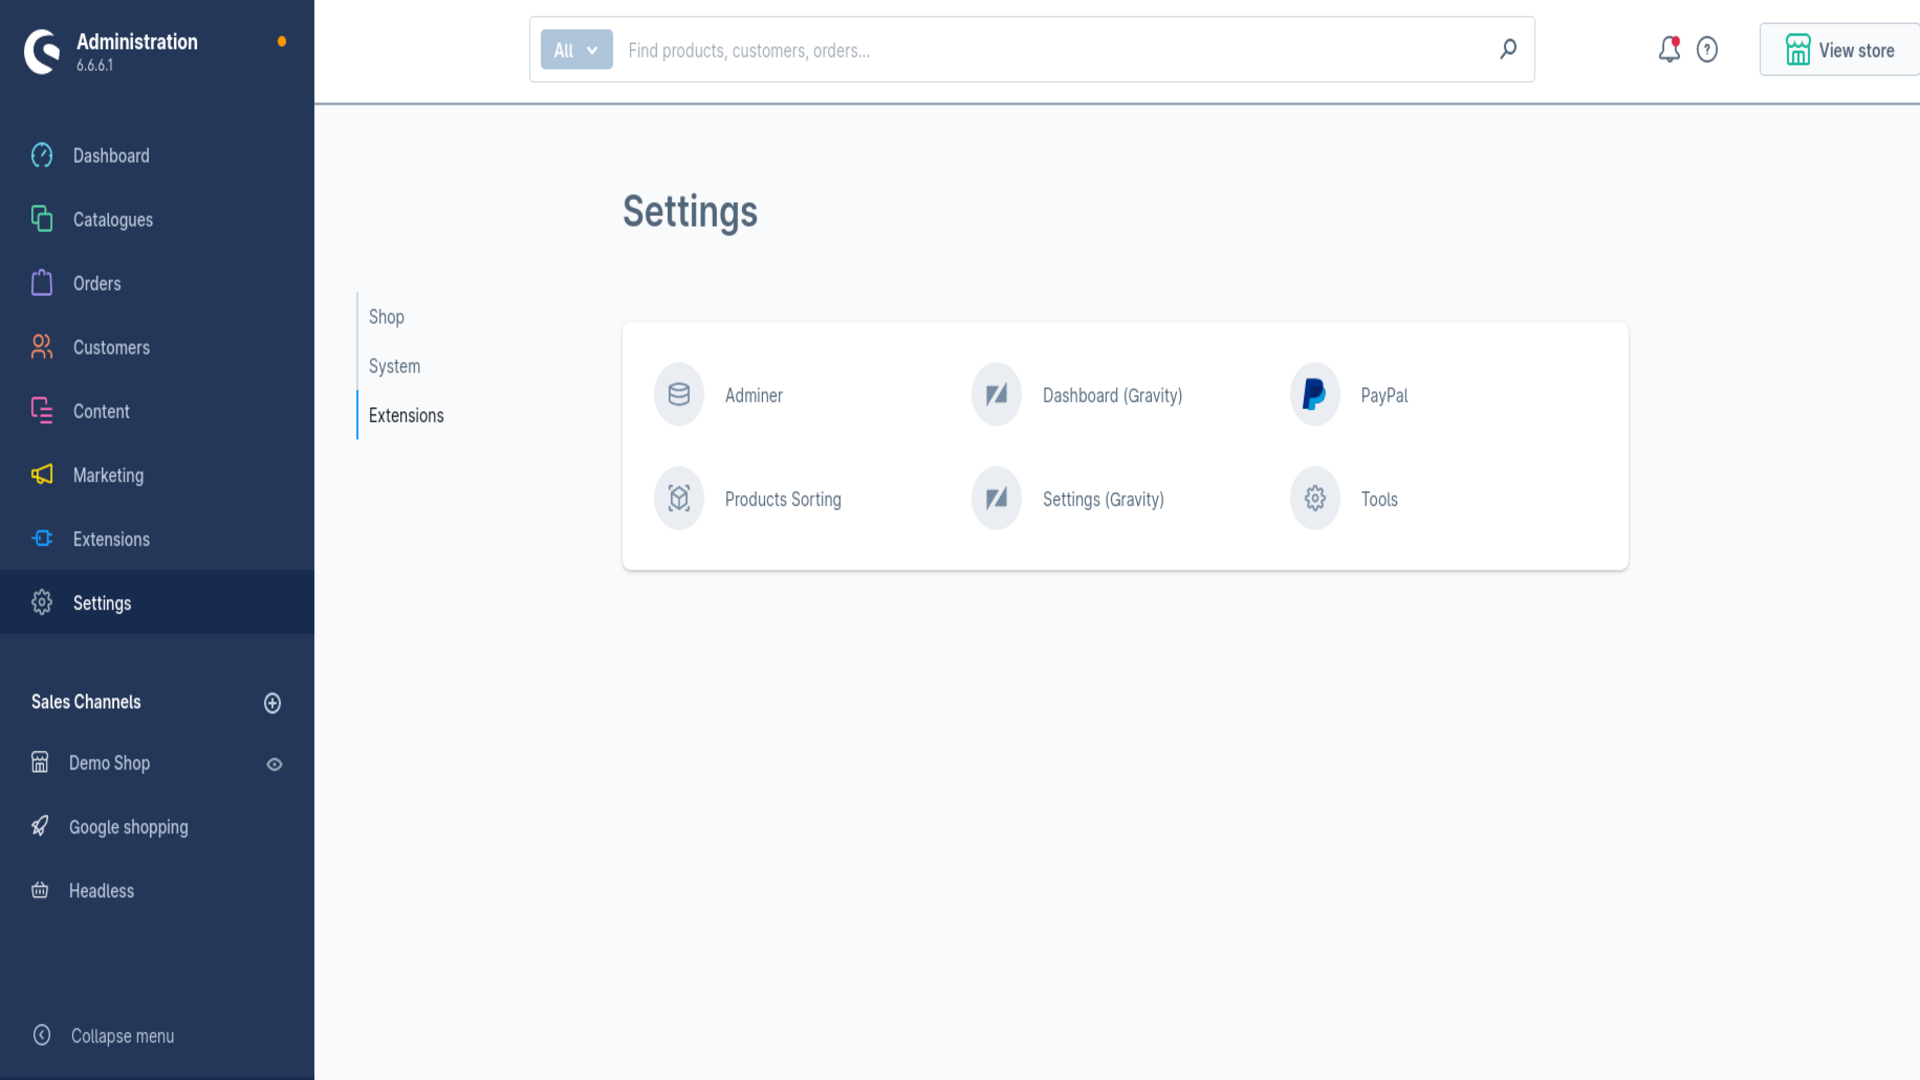Open Extensions in the main sidebar menu

pos(111,539)
